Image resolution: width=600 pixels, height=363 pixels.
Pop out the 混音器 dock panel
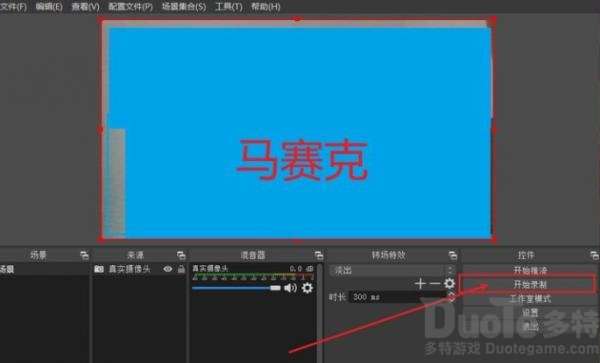[x=319, y=255]
